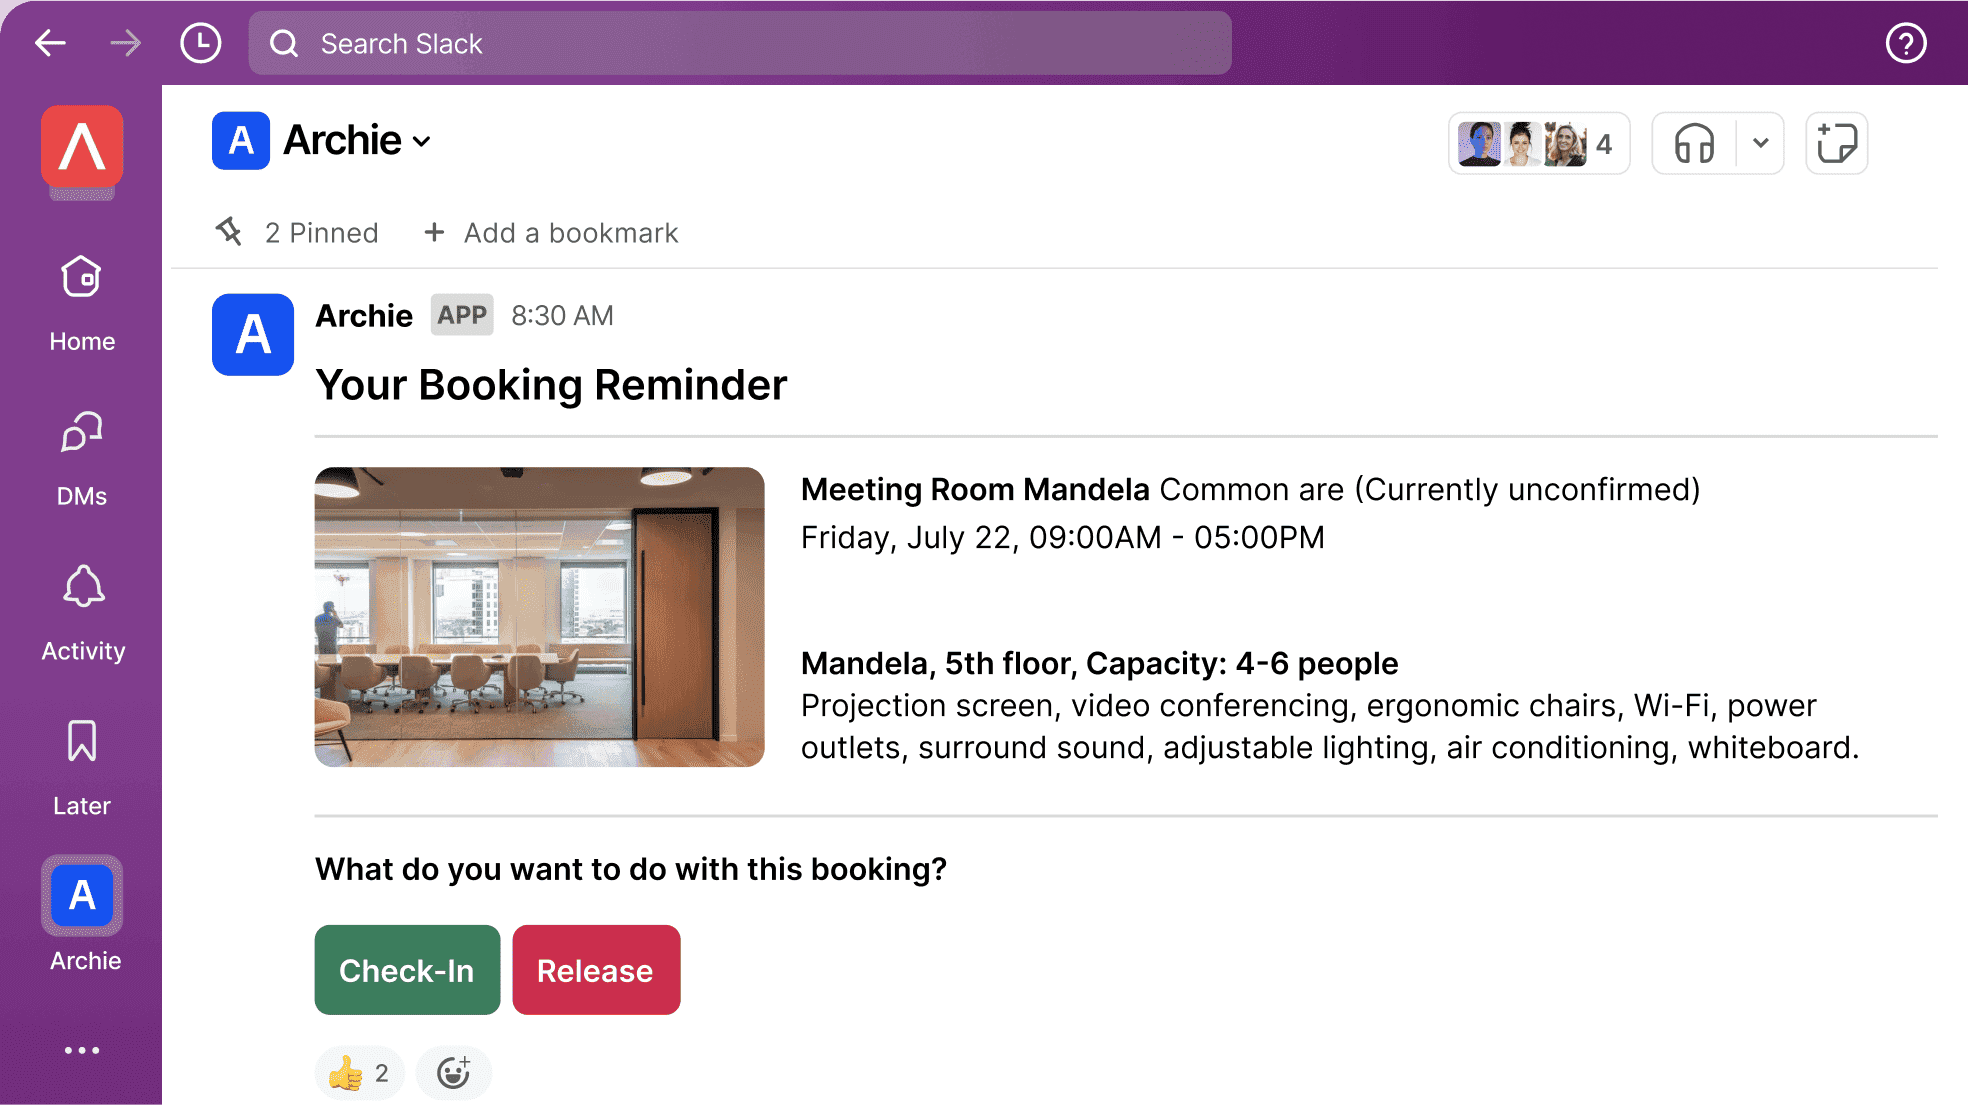Open the Later saved items

[x=81, y=765]
